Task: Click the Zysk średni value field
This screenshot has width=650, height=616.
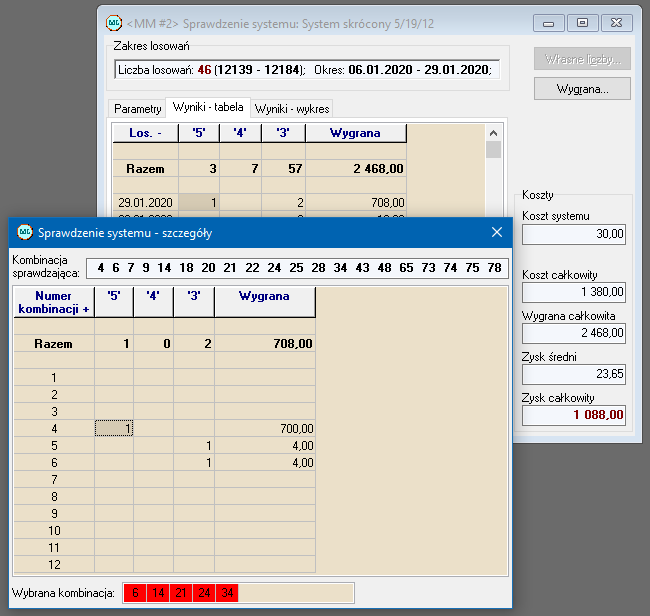Action: tap(575, 374)
